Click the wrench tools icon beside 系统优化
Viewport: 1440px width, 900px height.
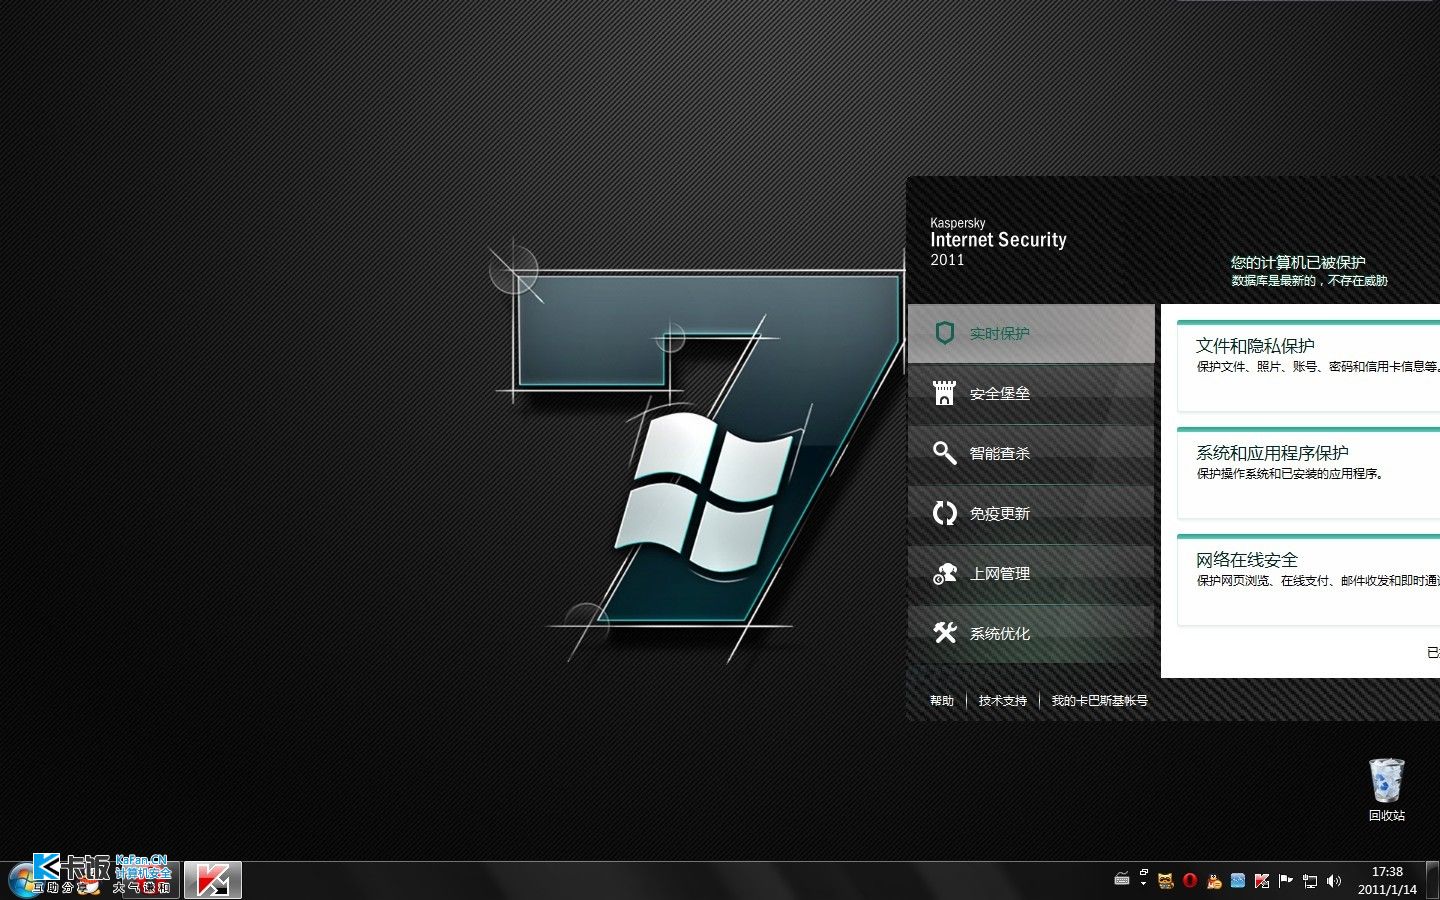[944, 632]
